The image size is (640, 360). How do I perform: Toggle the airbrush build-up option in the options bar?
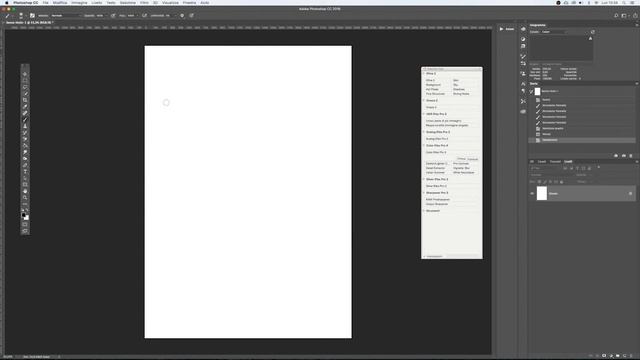click(x=144, y=16)
